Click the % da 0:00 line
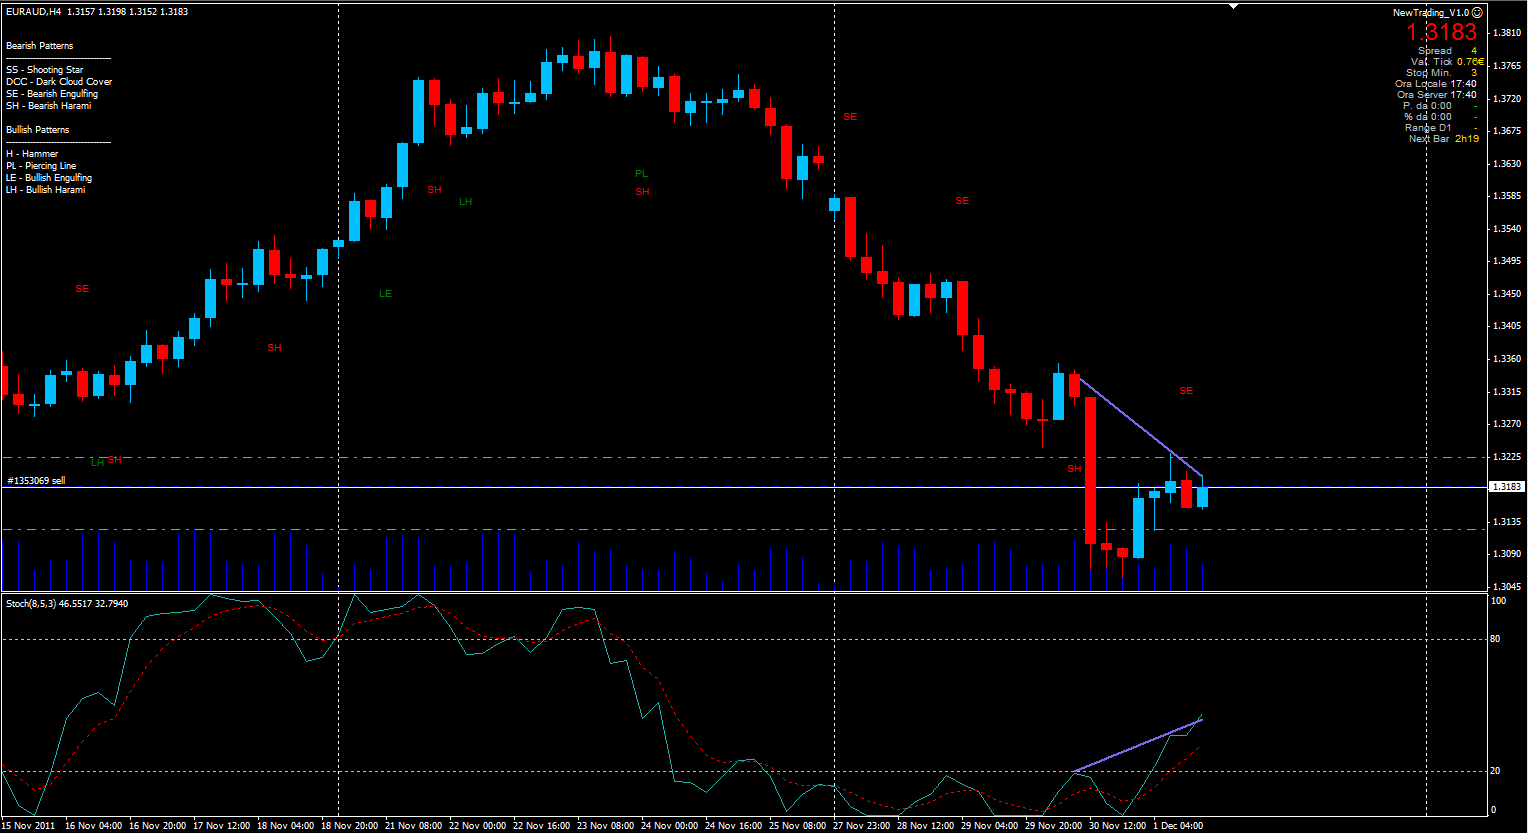 coord(1440,117)
